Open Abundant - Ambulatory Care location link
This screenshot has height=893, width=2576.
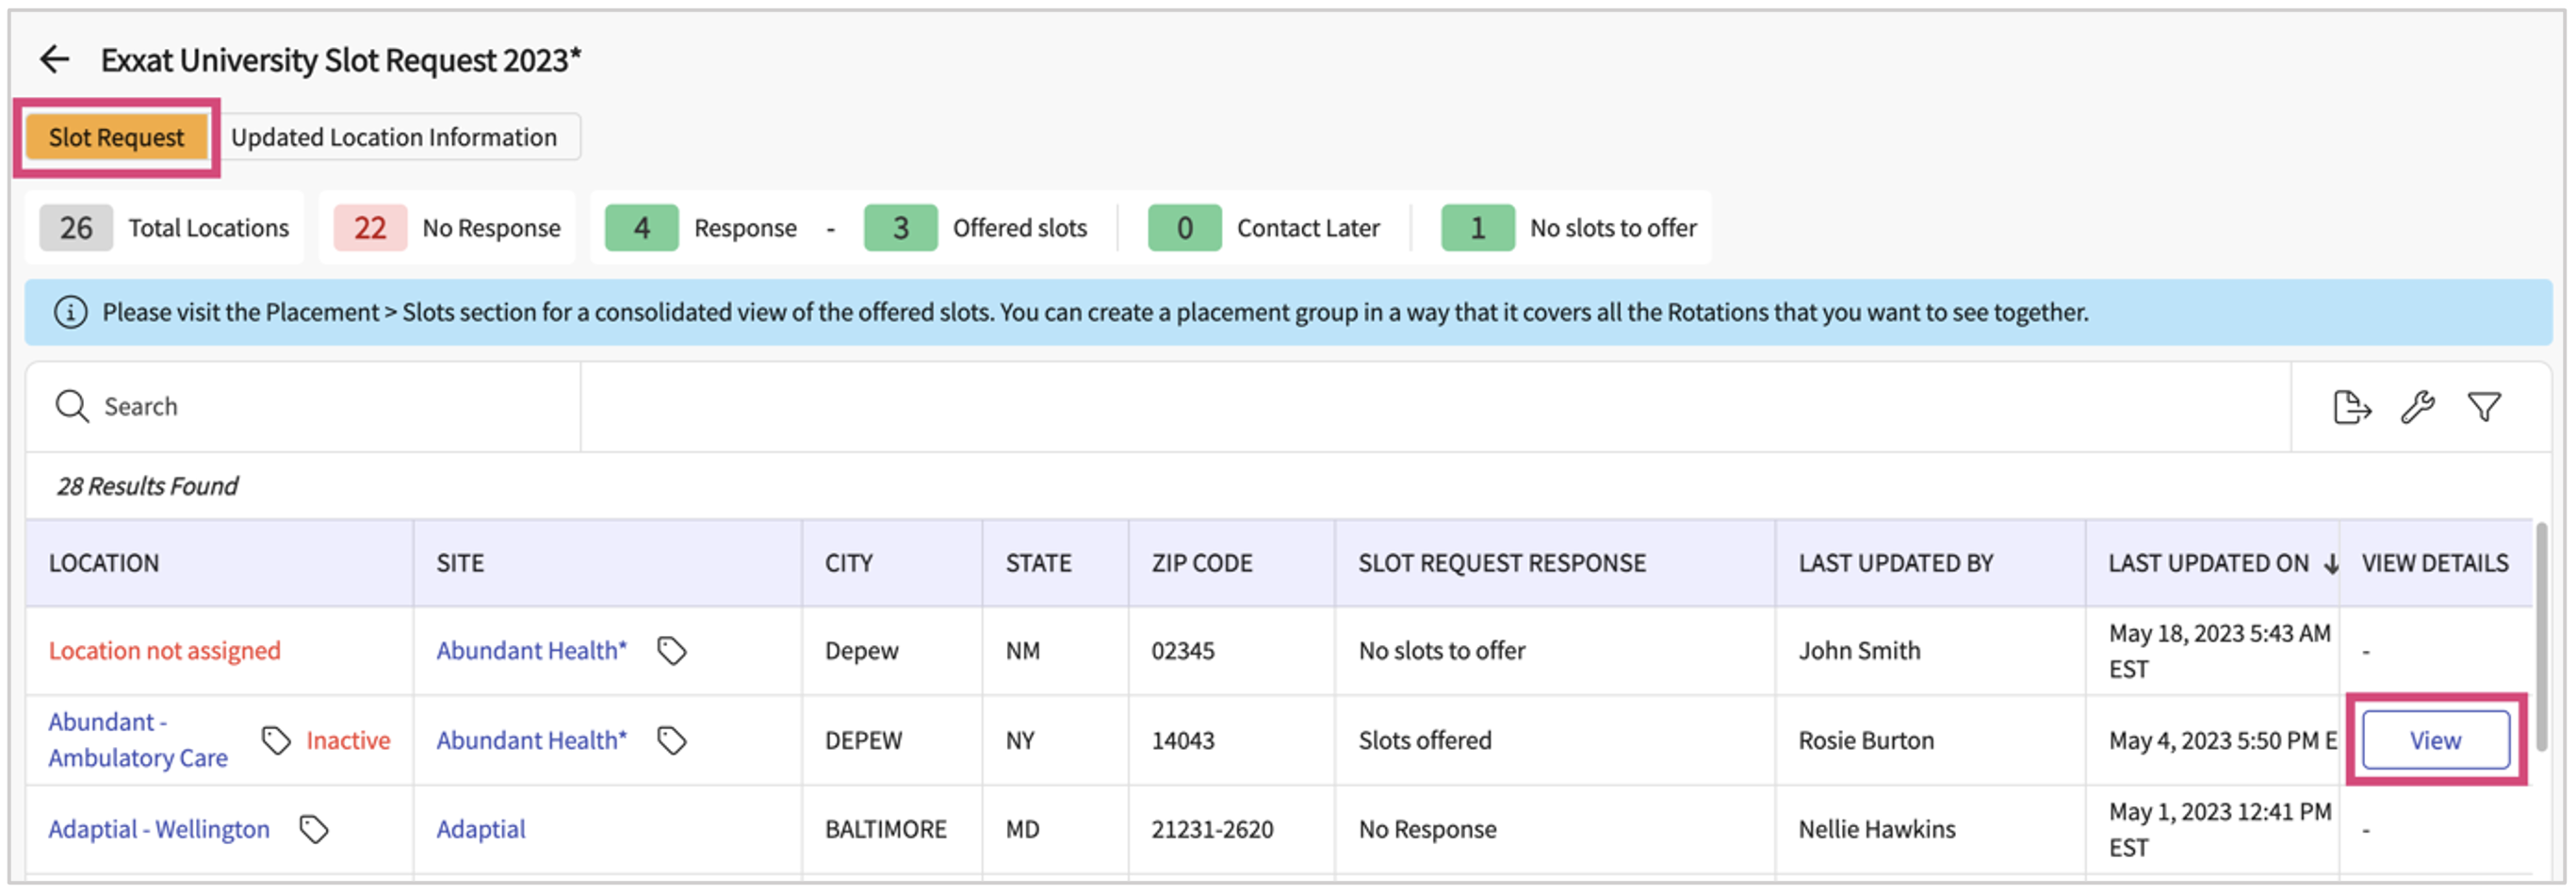[138, 741]
